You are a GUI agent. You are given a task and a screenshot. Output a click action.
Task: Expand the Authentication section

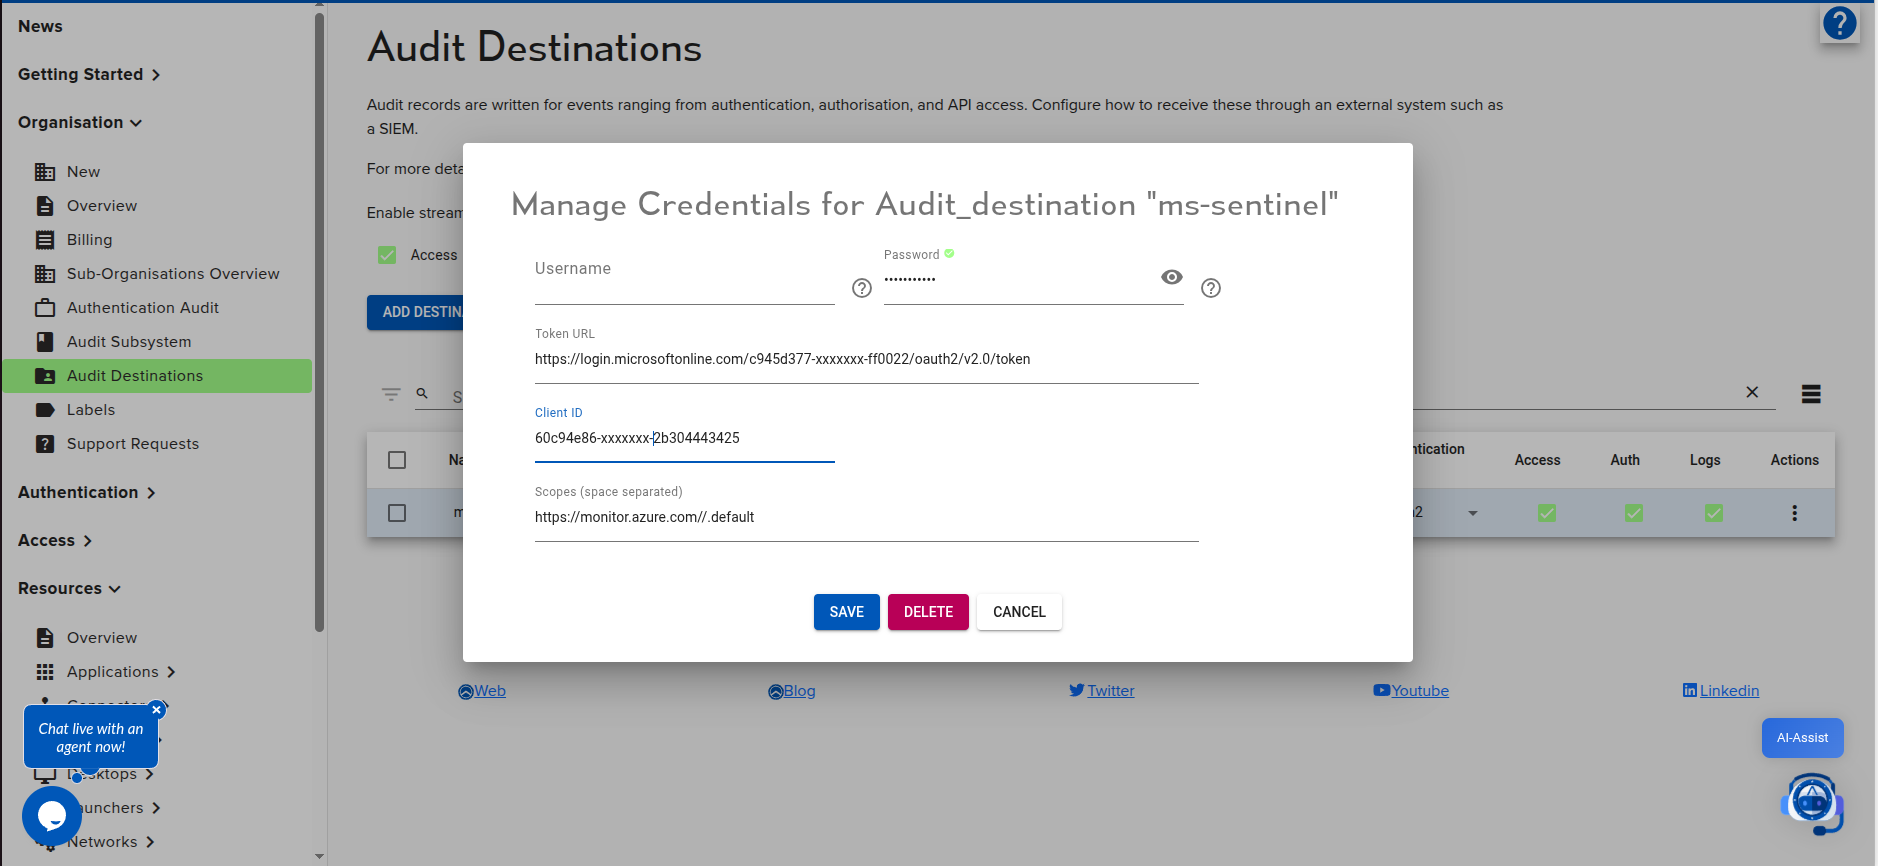click(x=87, y=492)
